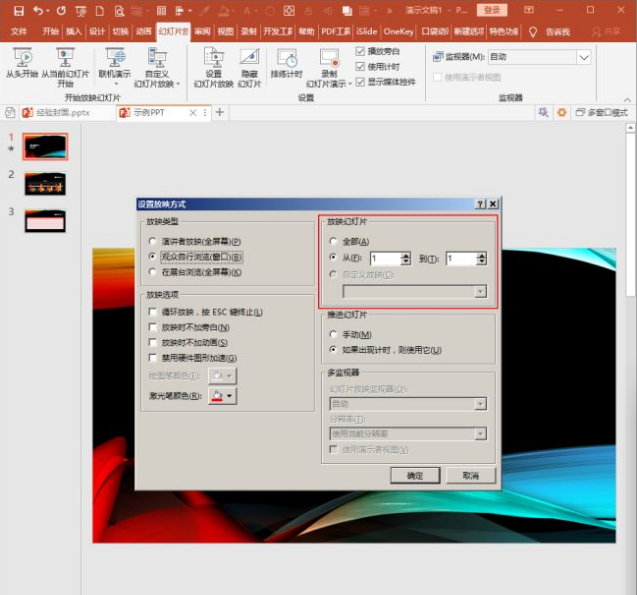637x595 pixels.
Task: Open the 监视器 dropdown in ribbon
Action: pyautogui.click(x=584, y=57)
